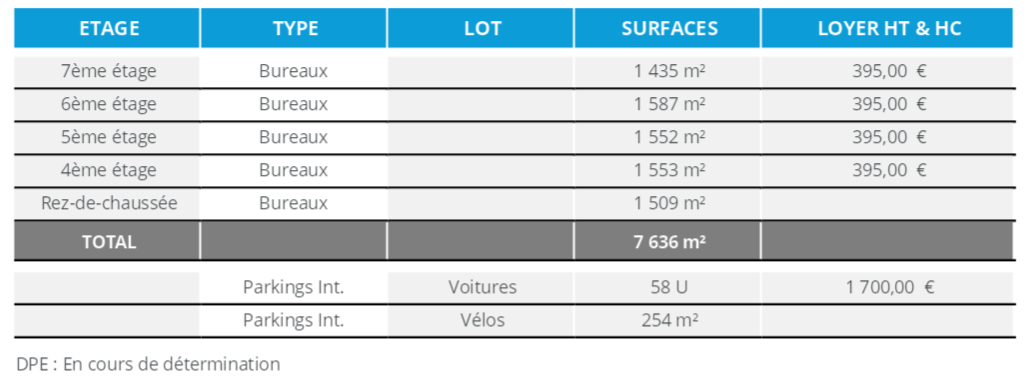Click the TOTAL row label

click(107, 241)
